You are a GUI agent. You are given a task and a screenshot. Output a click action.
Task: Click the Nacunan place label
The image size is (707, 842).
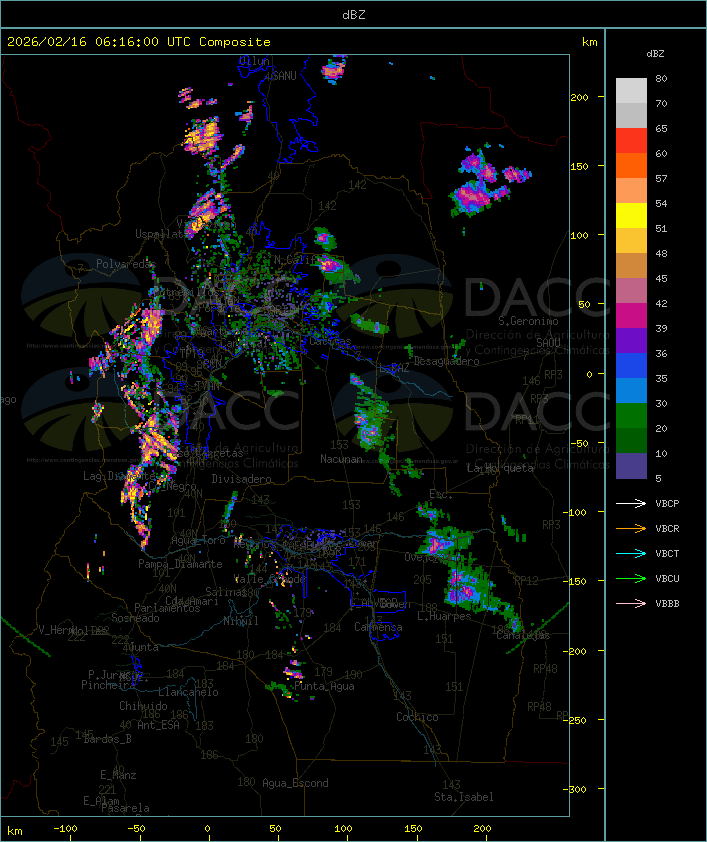tap(341, 459)
